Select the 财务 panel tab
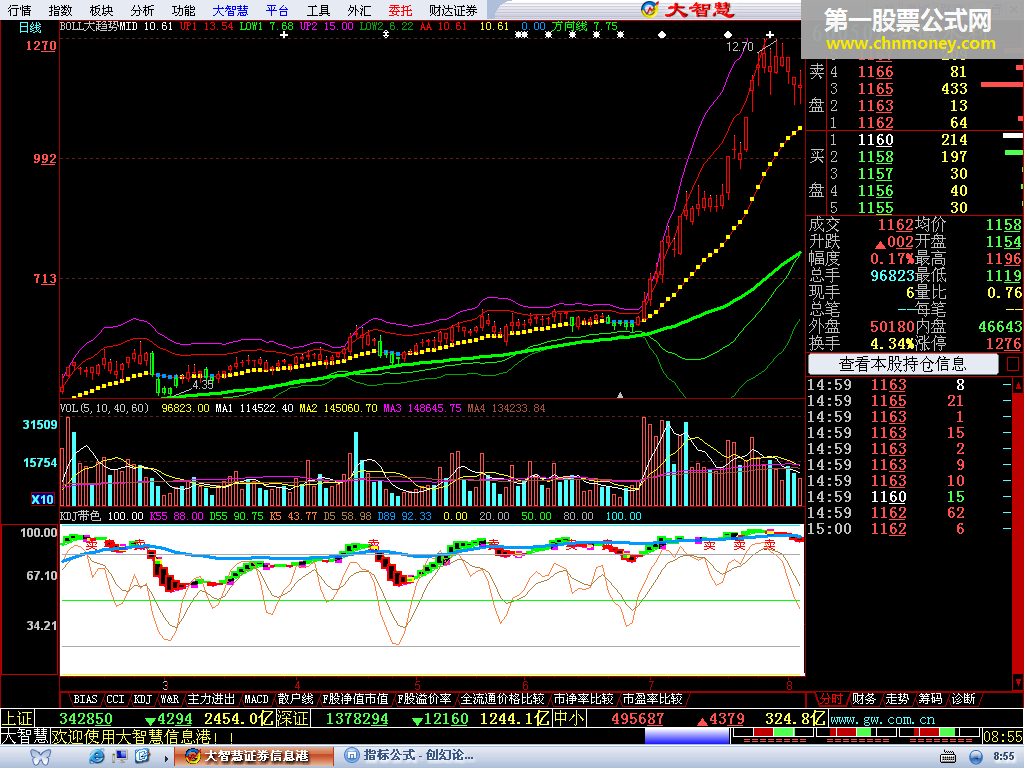This screenshot has width=1024, height=768. coord(863,699)
